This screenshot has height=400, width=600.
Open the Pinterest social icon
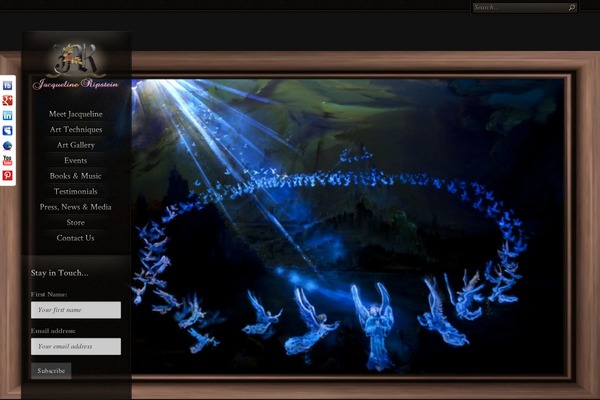pos(7,175)
